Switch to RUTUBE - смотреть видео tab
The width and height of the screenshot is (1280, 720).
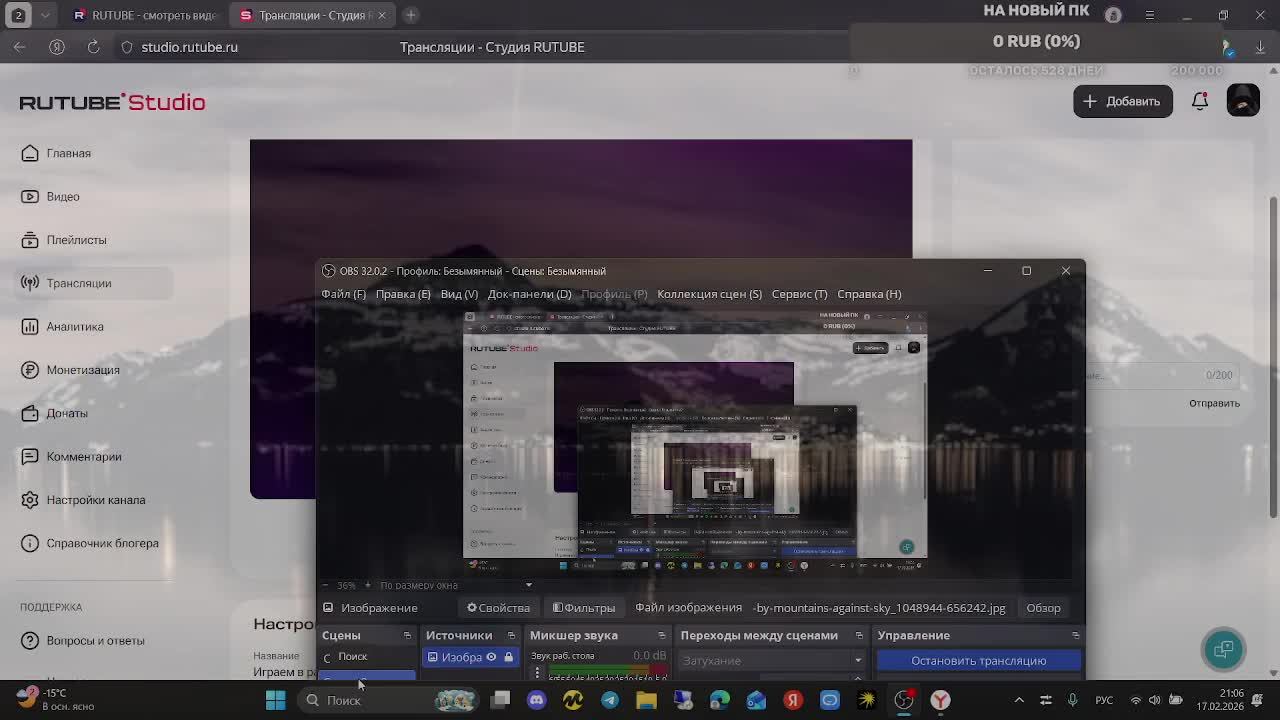(x=145, y=15)
